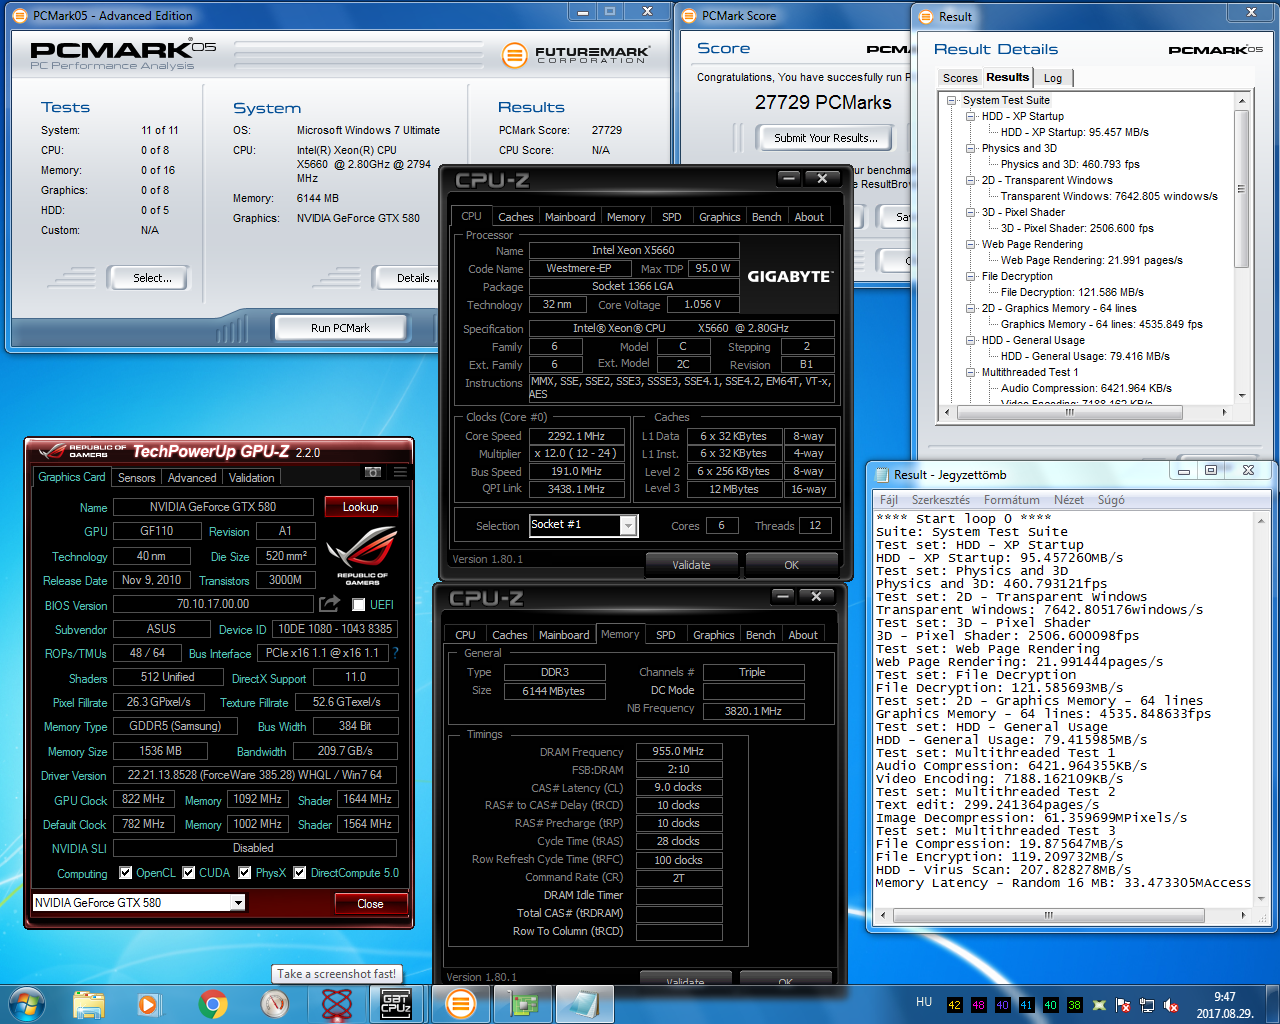Toggle the UEFI checkbox in GPU-Z
The height and width of the screenshot is (1024, 1280).
[358, 604]
